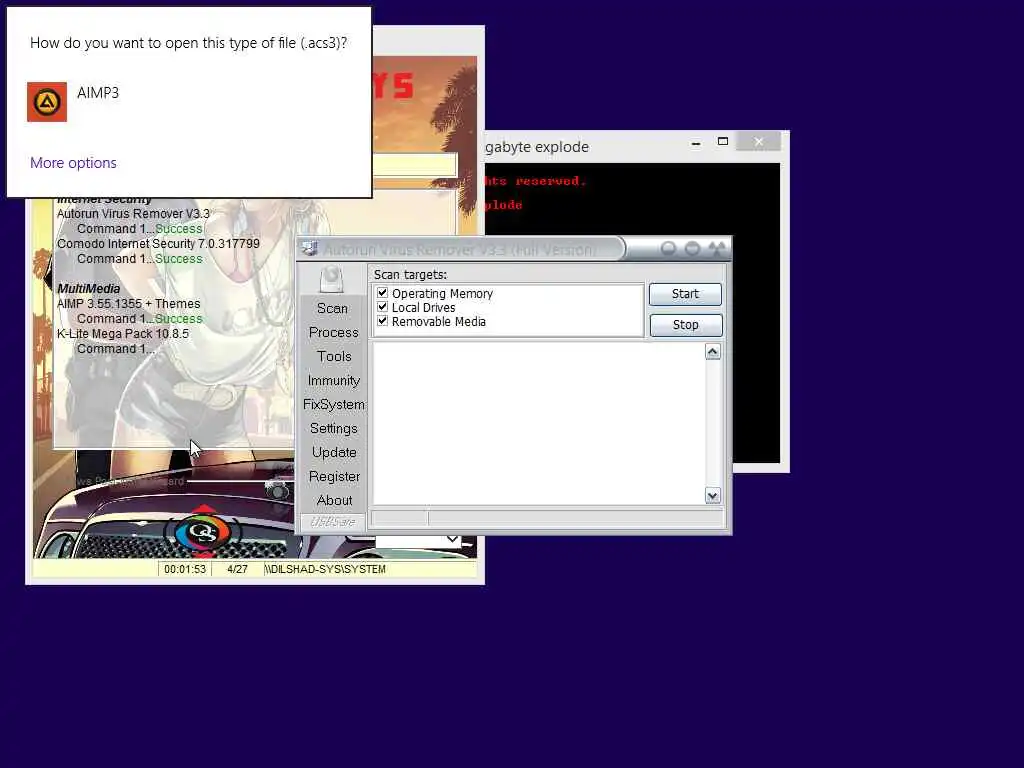Click the Autorun Virus Remover title bar icon
Viewport: 1024px width, 768px height.
(310, 249)
